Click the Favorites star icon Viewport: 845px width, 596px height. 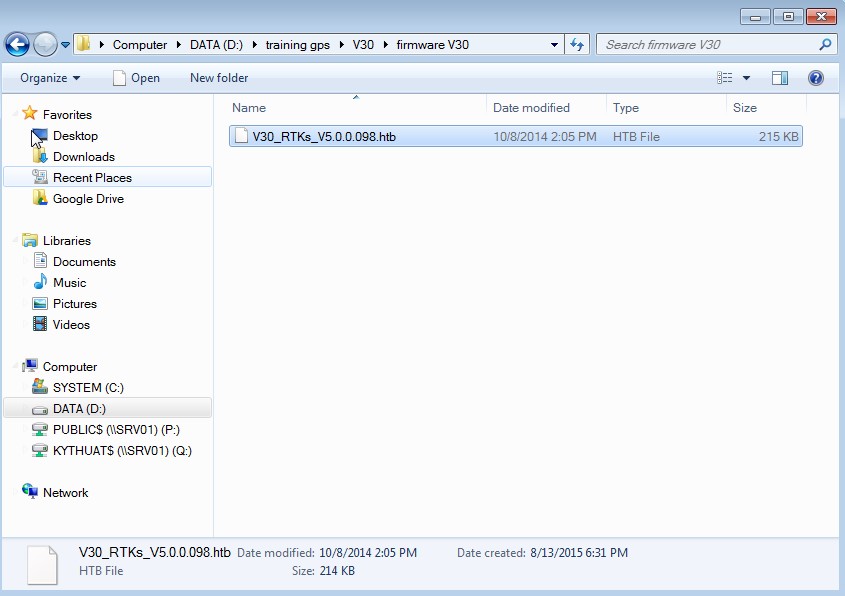[x=30, y=113]
